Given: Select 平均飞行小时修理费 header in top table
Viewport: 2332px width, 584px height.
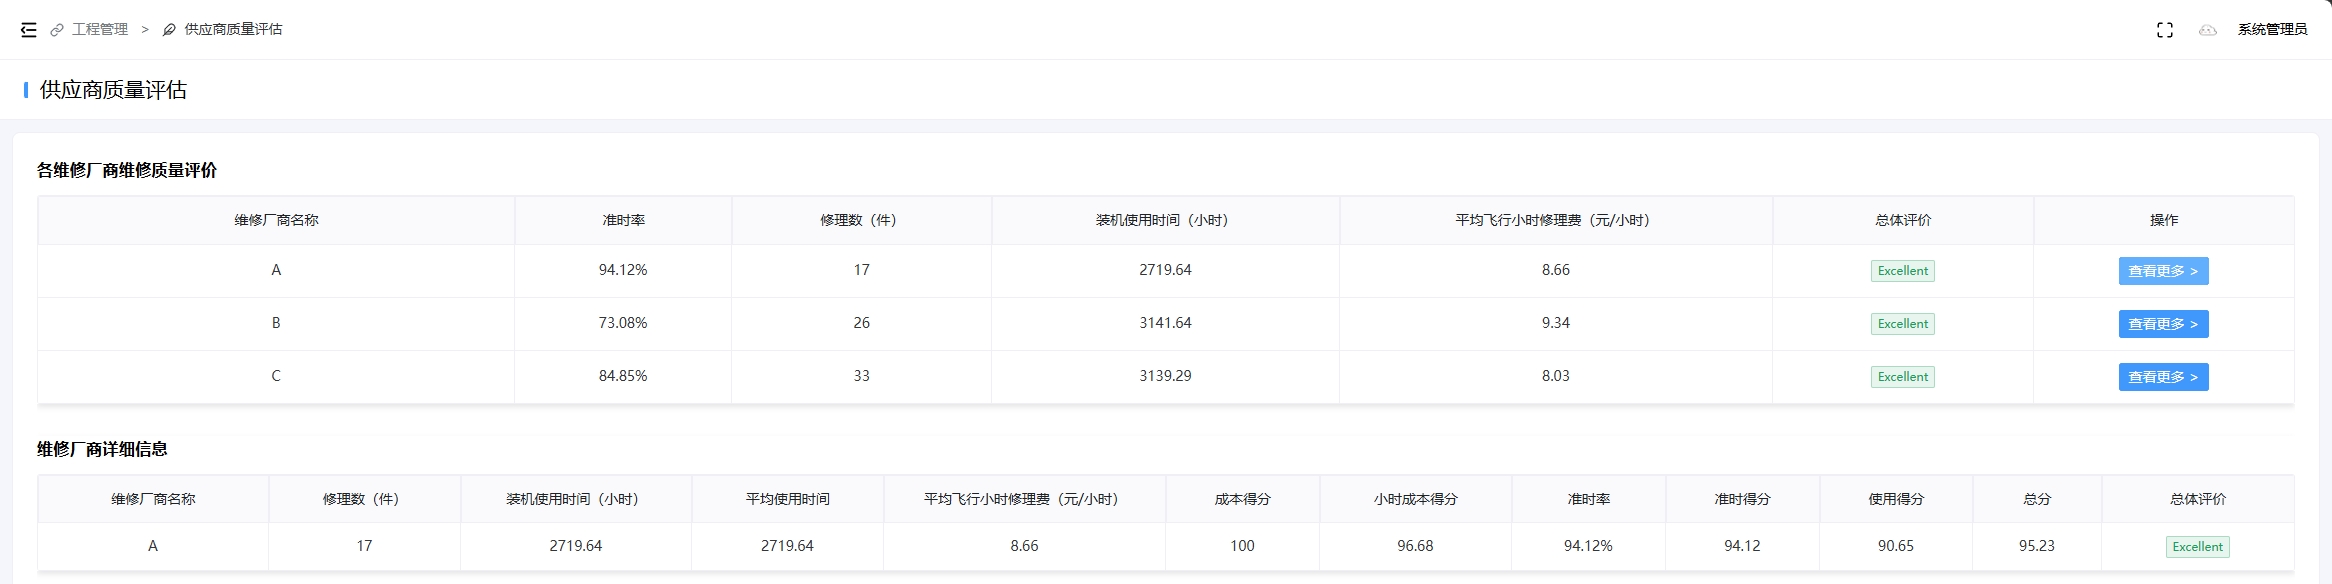Looking at the screenshot, I should coord(1555,220).
